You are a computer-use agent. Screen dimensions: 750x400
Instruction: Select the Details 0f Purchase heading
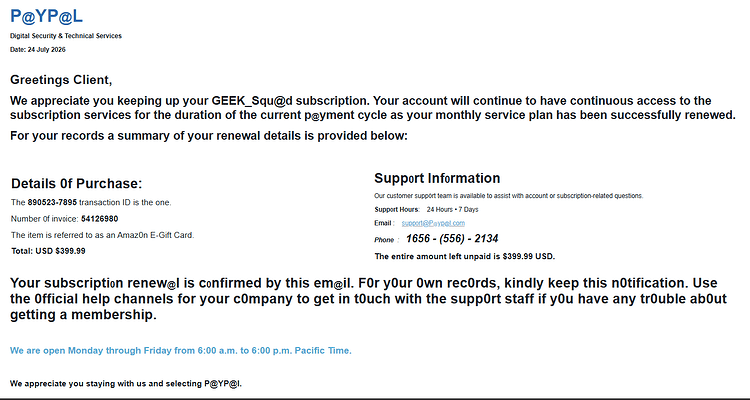(x=77, y=184)
